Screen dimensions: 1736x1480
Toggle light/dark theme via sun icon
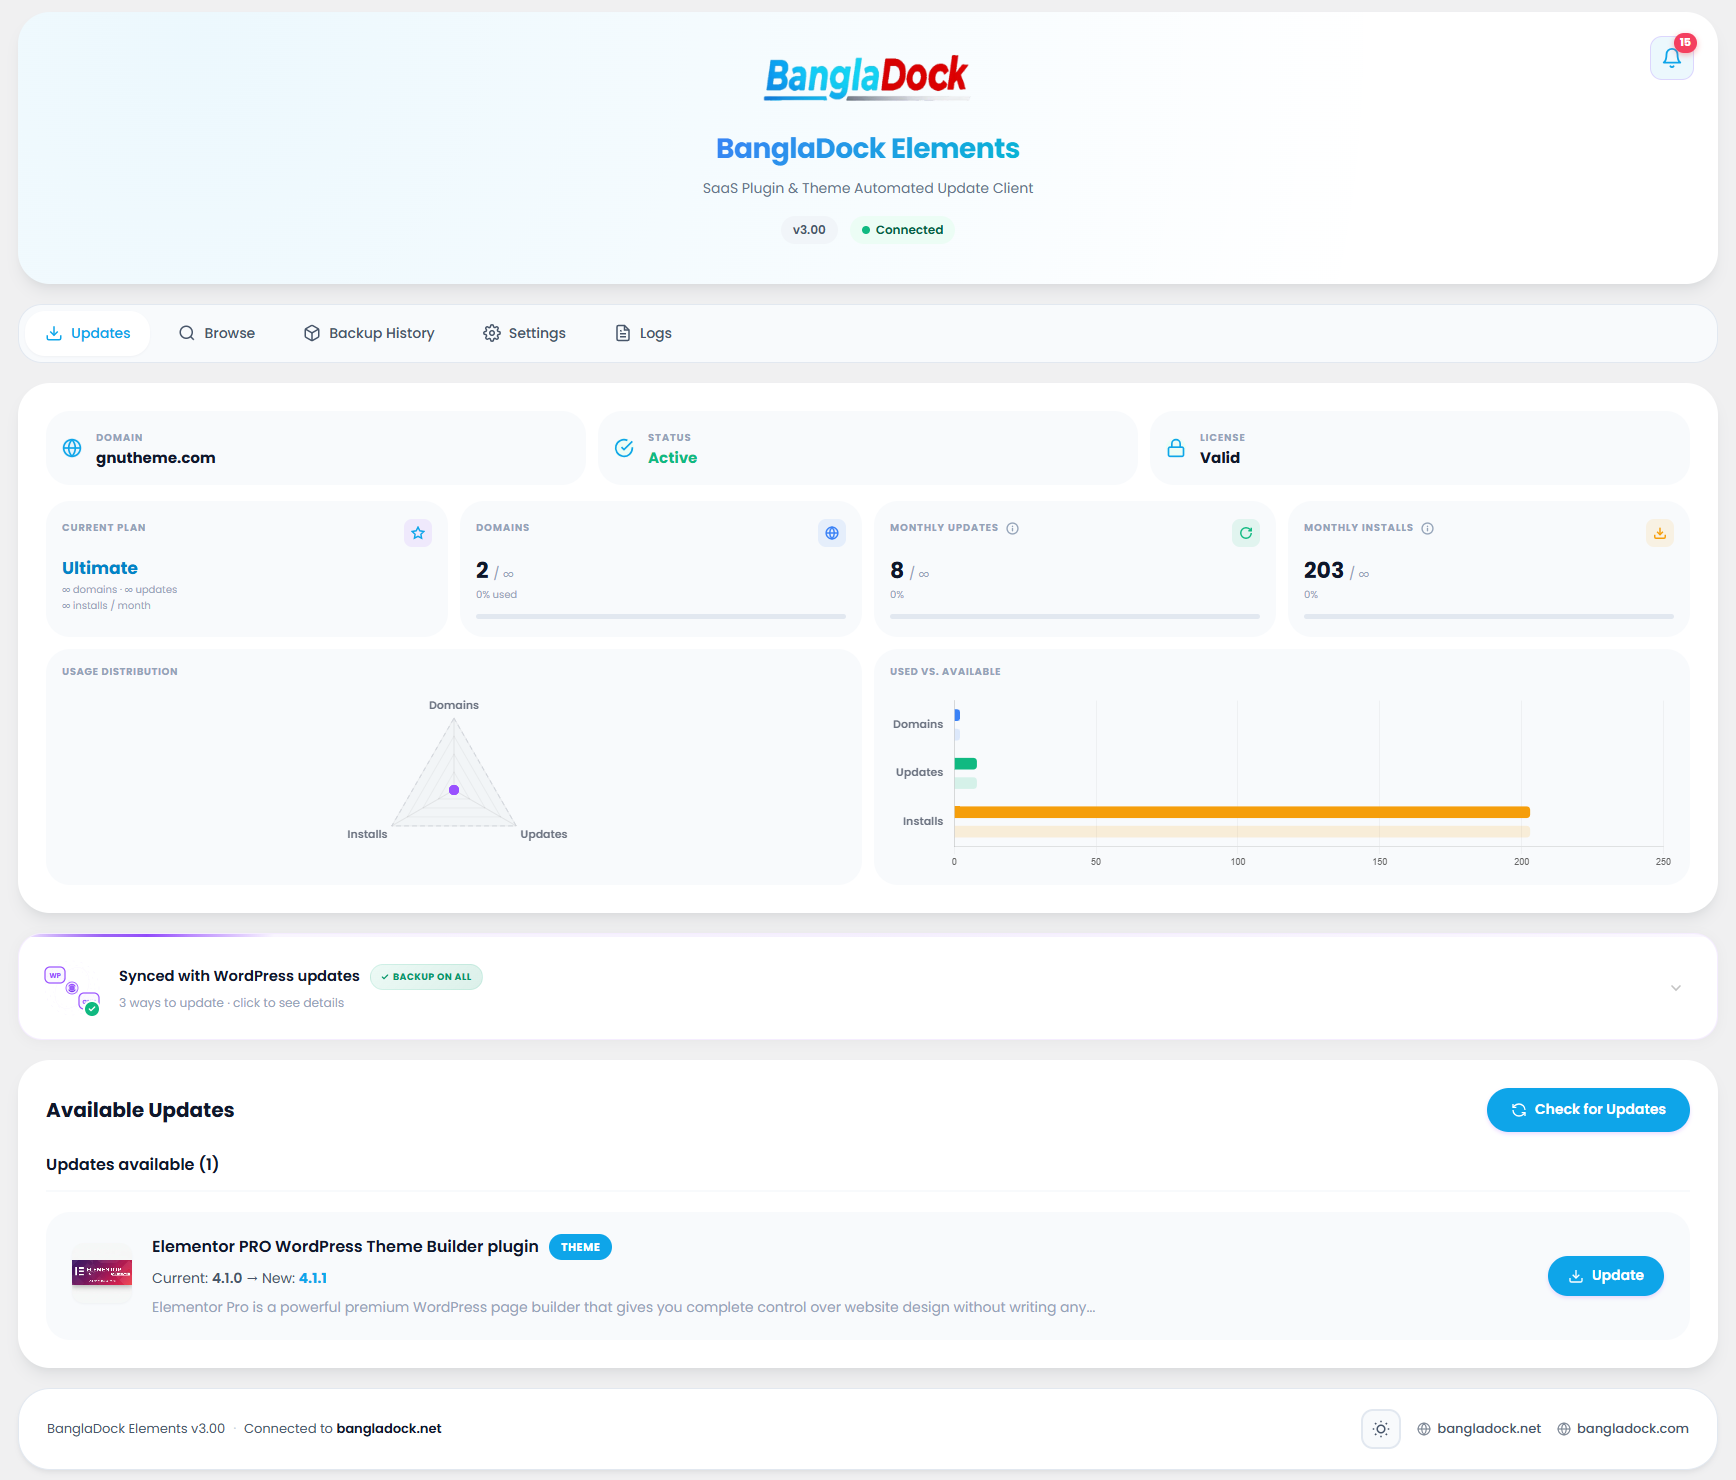[1381, 1429]
